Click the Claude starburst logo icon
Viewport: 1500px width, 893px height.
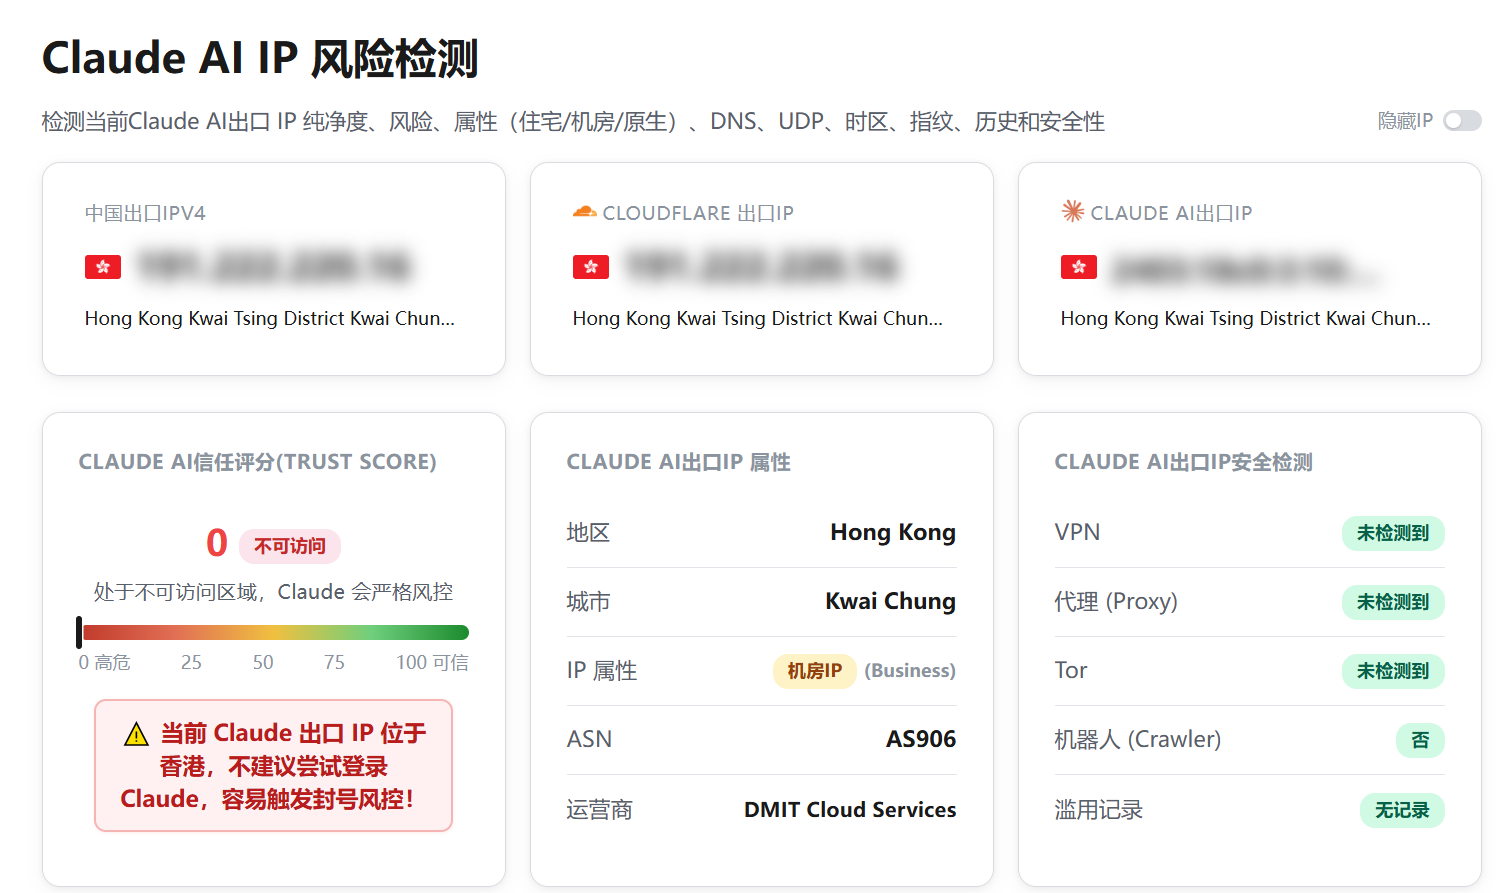tap(1072, 211)
